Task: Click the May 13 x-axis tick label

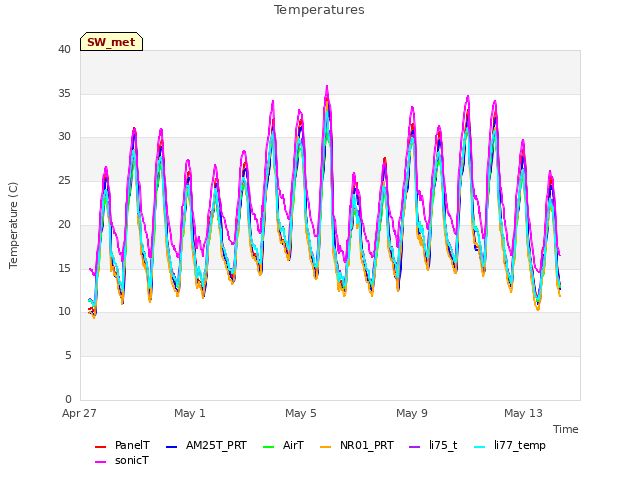Action: pyautogui.click(x=523, y=413)
